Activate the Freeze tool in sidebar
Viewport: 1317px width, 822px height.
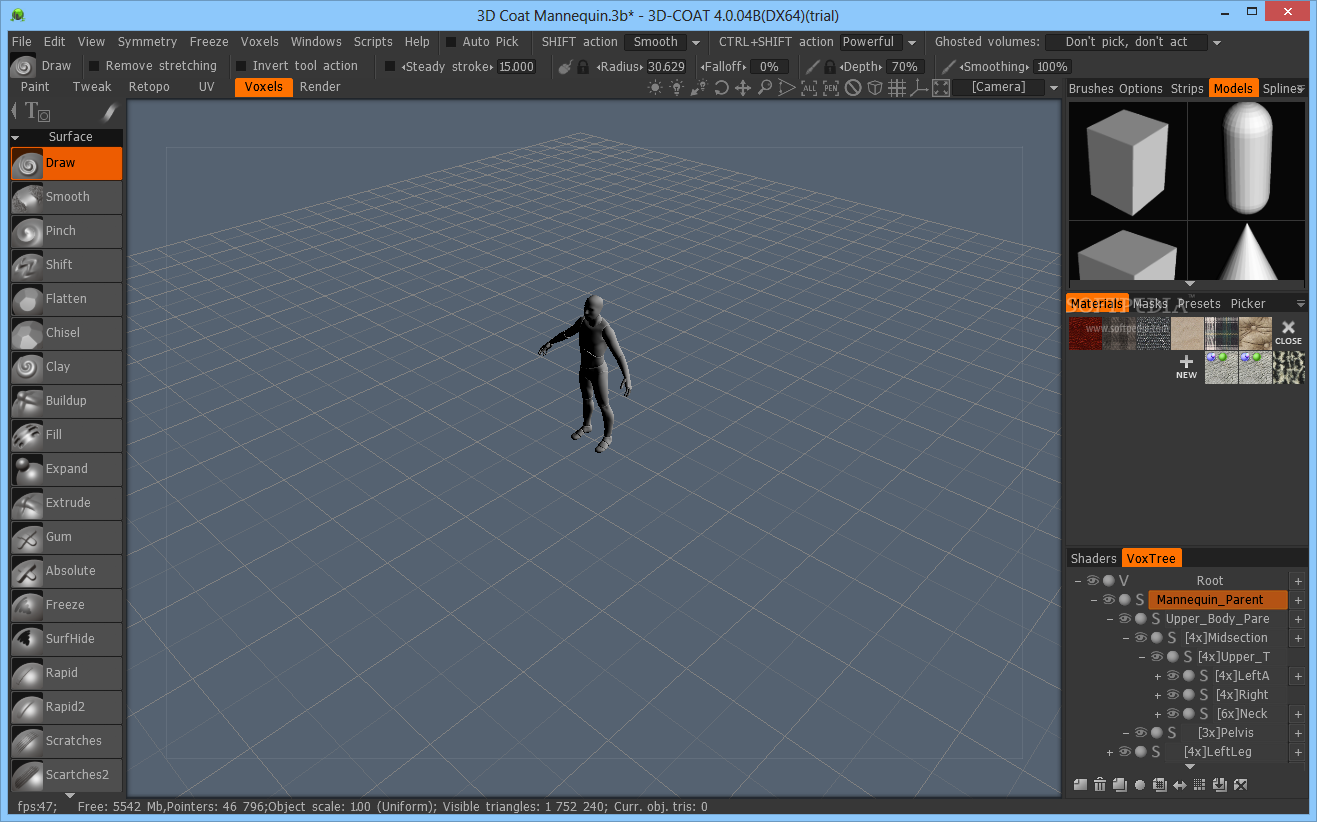coord(66,605)
